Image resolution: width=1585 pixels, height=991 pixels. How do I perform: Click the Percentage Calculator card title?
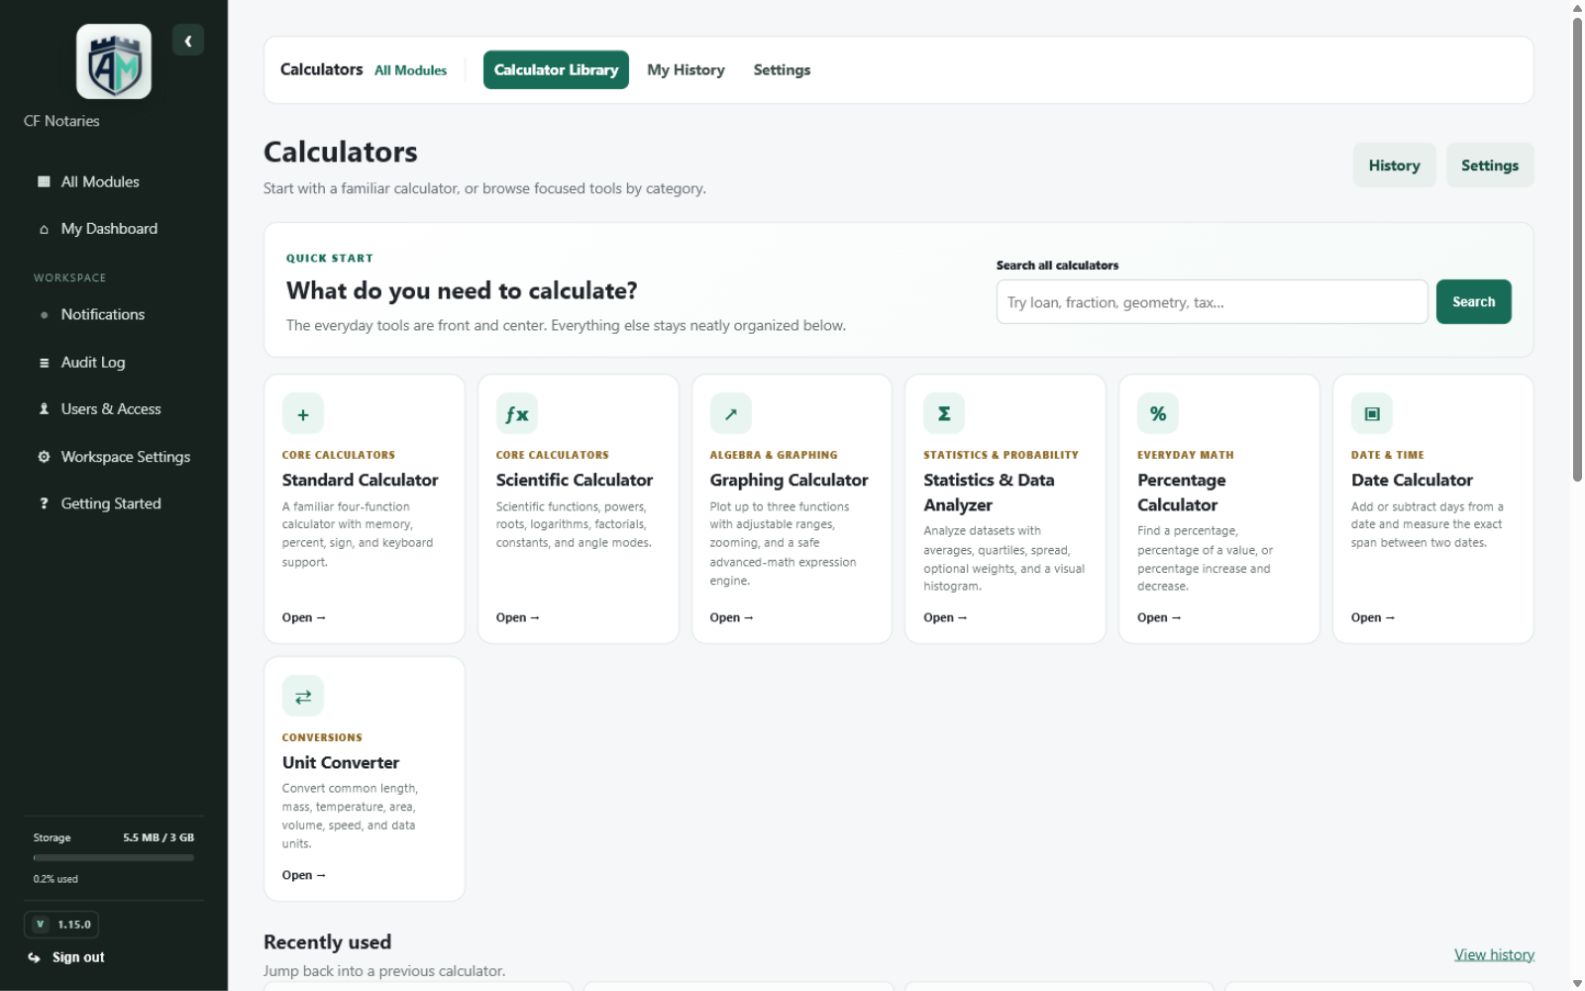1182,493
